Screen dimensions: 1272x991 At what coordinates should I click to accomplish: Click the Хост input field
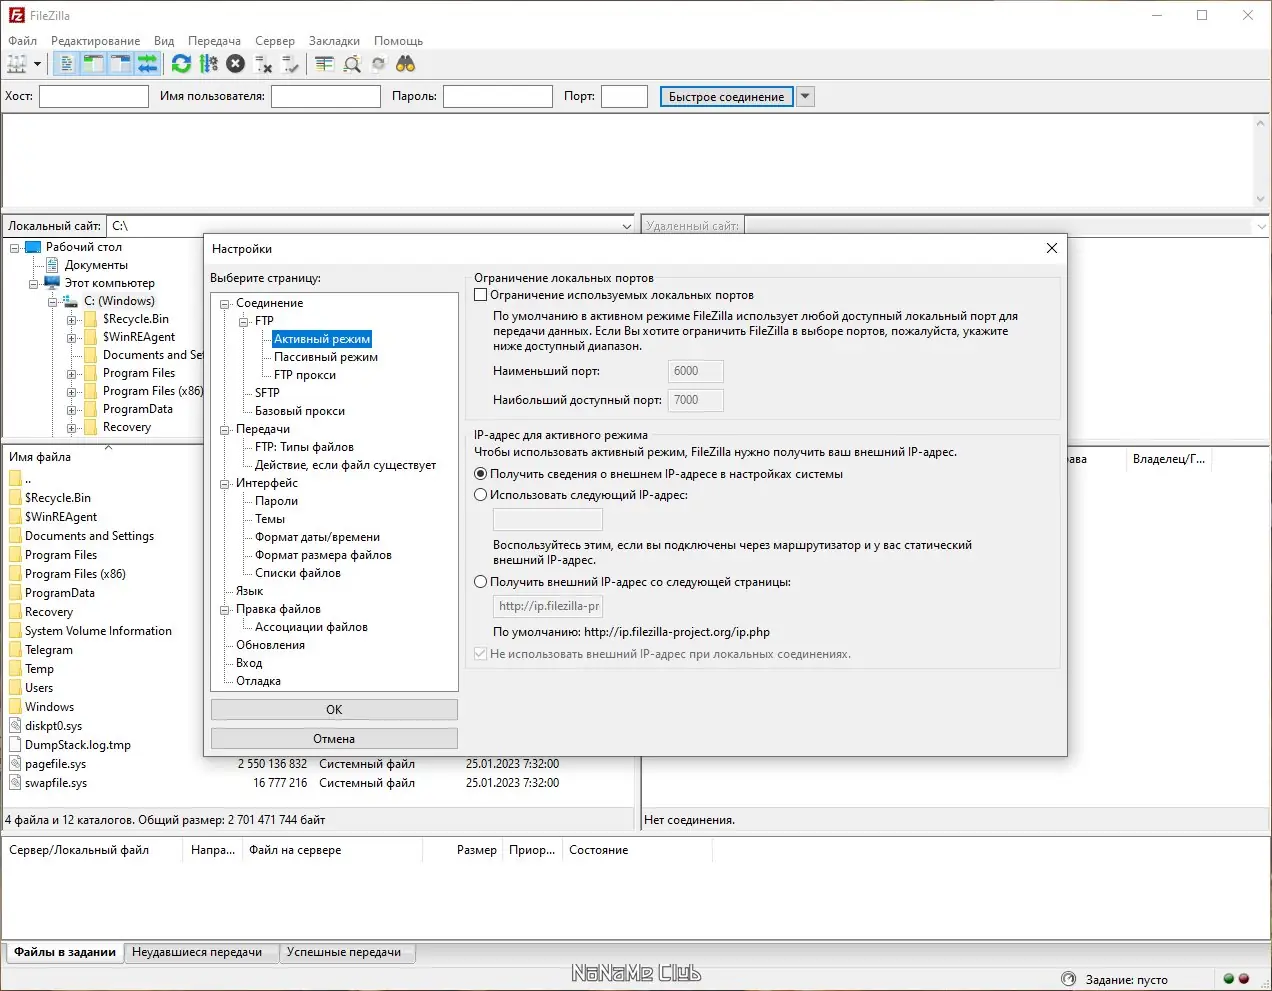93,96
